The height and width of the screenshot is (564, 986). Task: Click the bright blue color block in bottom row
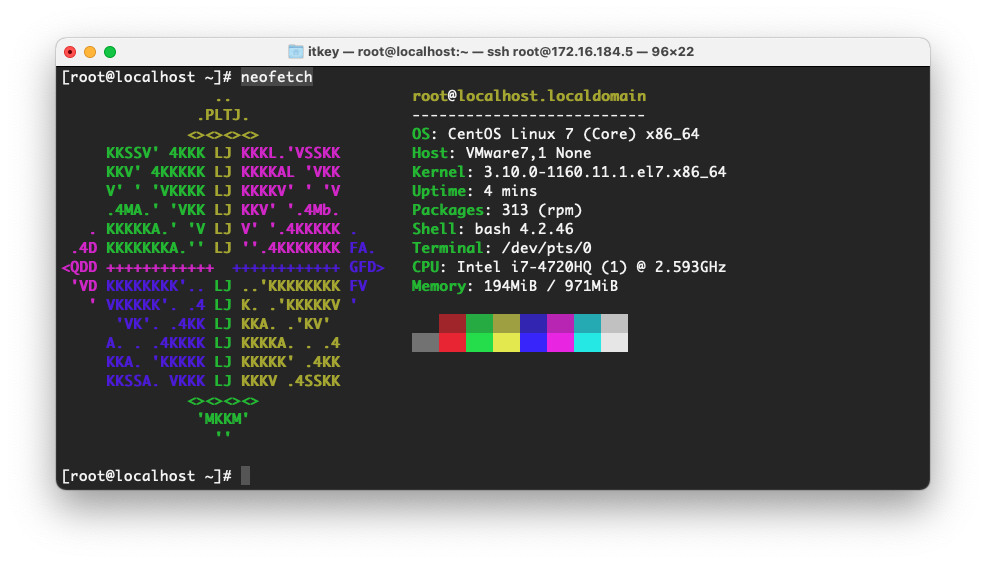coord(533,342)
